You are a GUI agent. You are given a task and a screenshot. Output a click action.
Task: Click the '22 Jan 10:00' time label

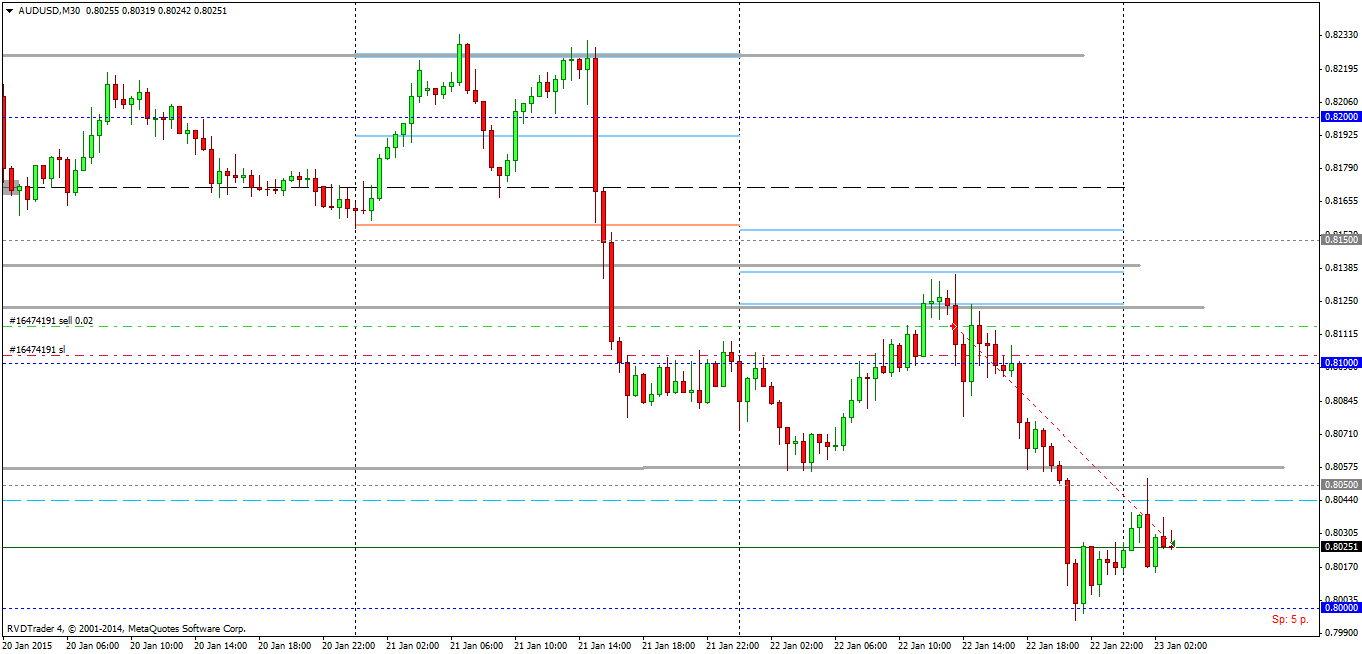point(924,646)
